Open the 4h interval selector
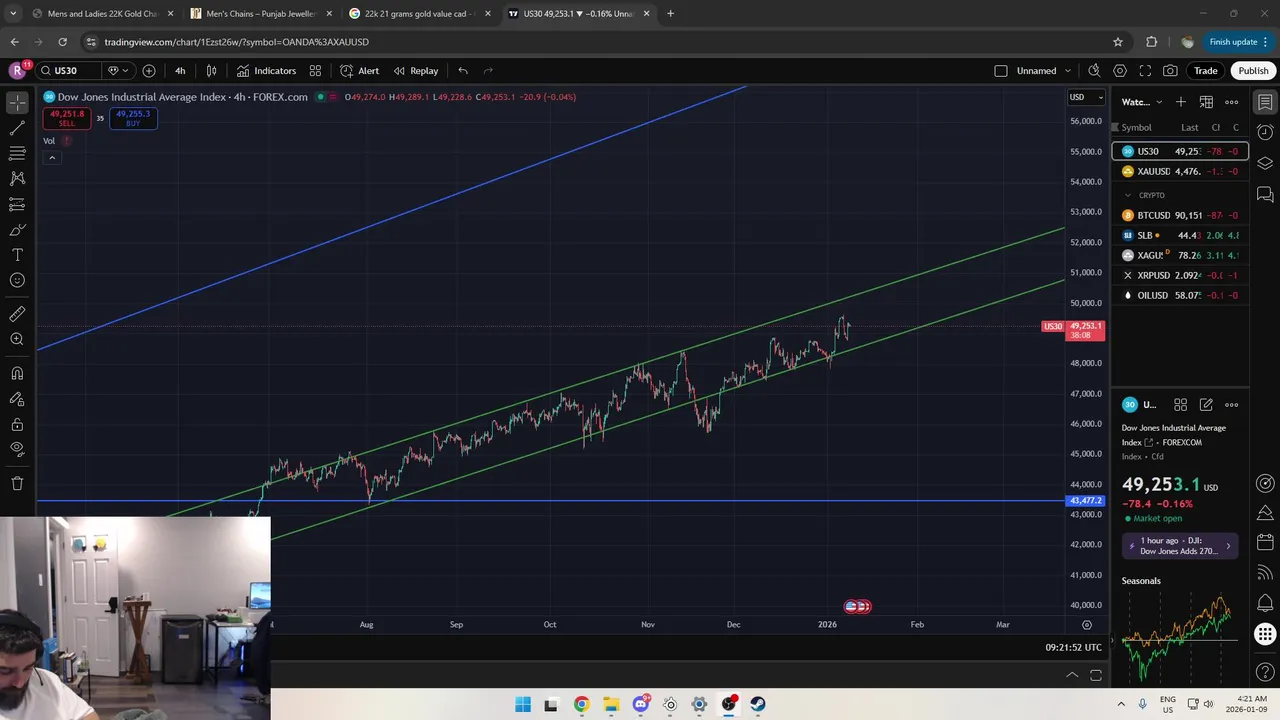Viewport: 1280px width, 720px height. (180, 71)
